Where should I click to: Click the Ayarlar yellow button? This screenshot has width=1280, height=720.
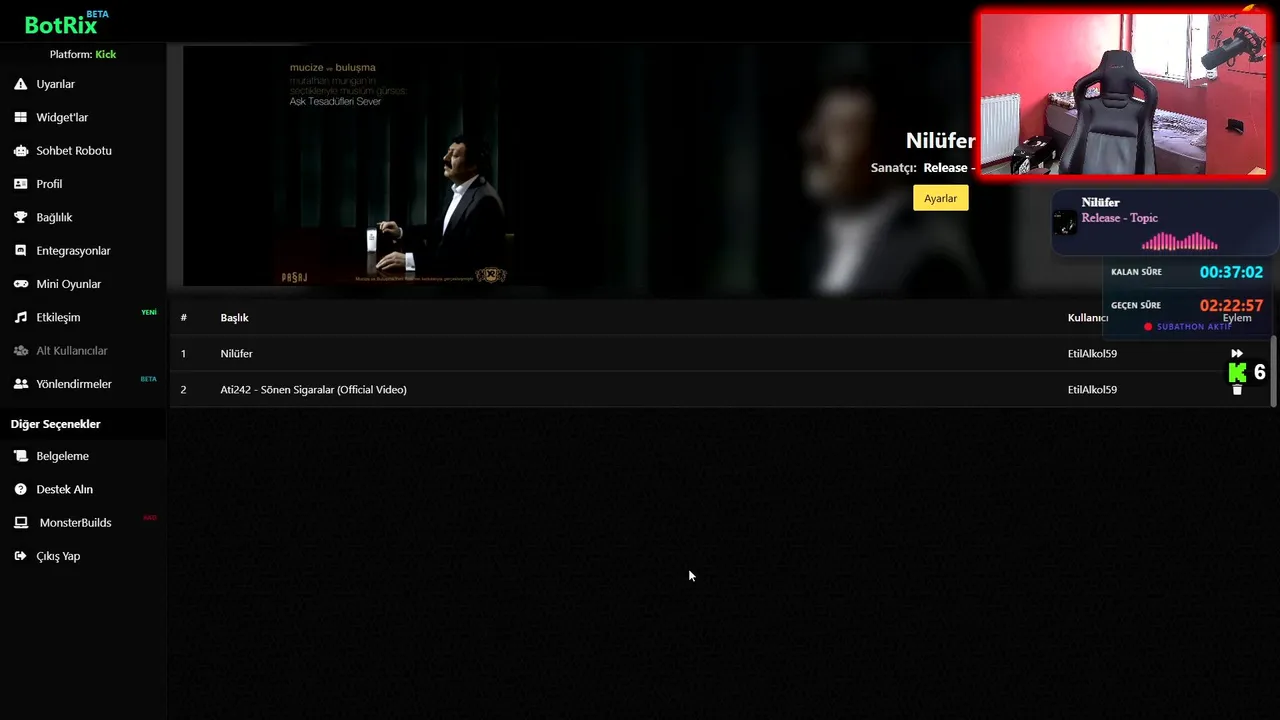tap(940, 198)
